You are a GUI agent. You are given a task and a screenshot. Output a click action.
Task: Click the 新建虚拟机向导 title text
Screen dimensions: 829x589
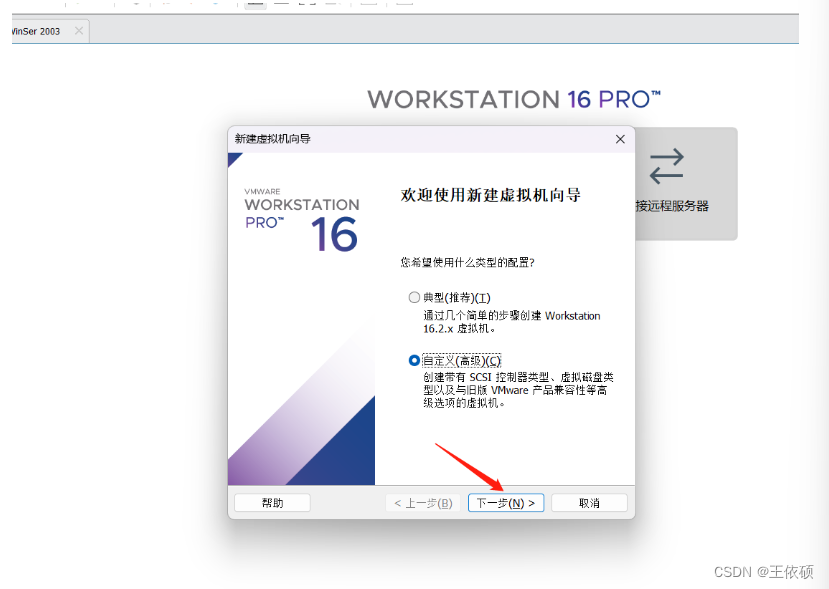tap(272, 139)
